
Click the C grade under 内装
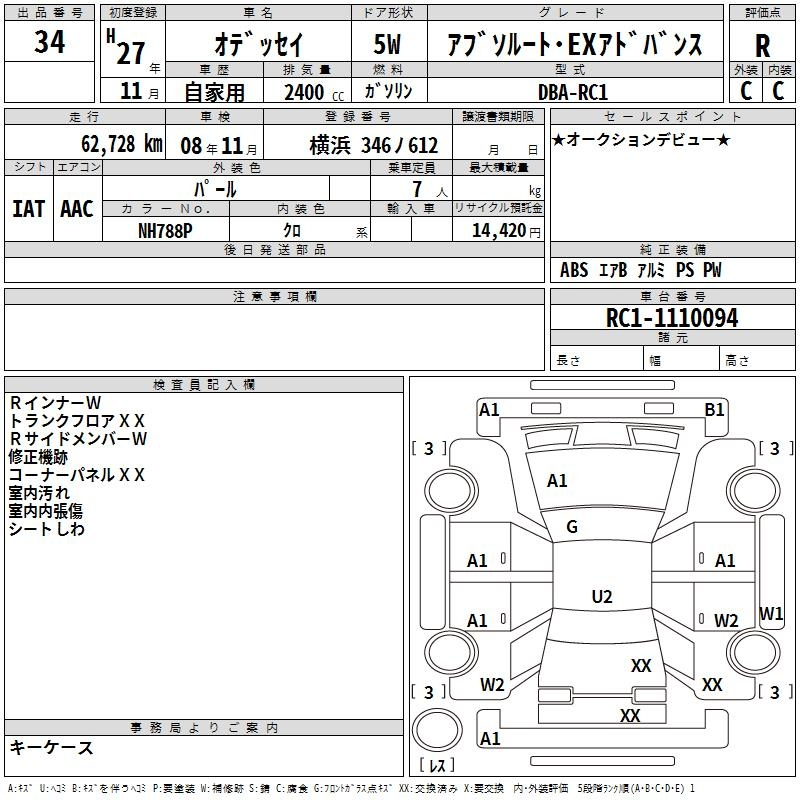point(778,91)
